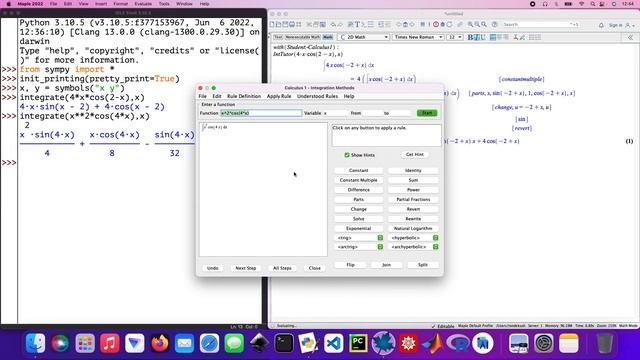Click the Bold formatting icon
Viewport: 640px width, 360px height.
click(x=470, y=37)
